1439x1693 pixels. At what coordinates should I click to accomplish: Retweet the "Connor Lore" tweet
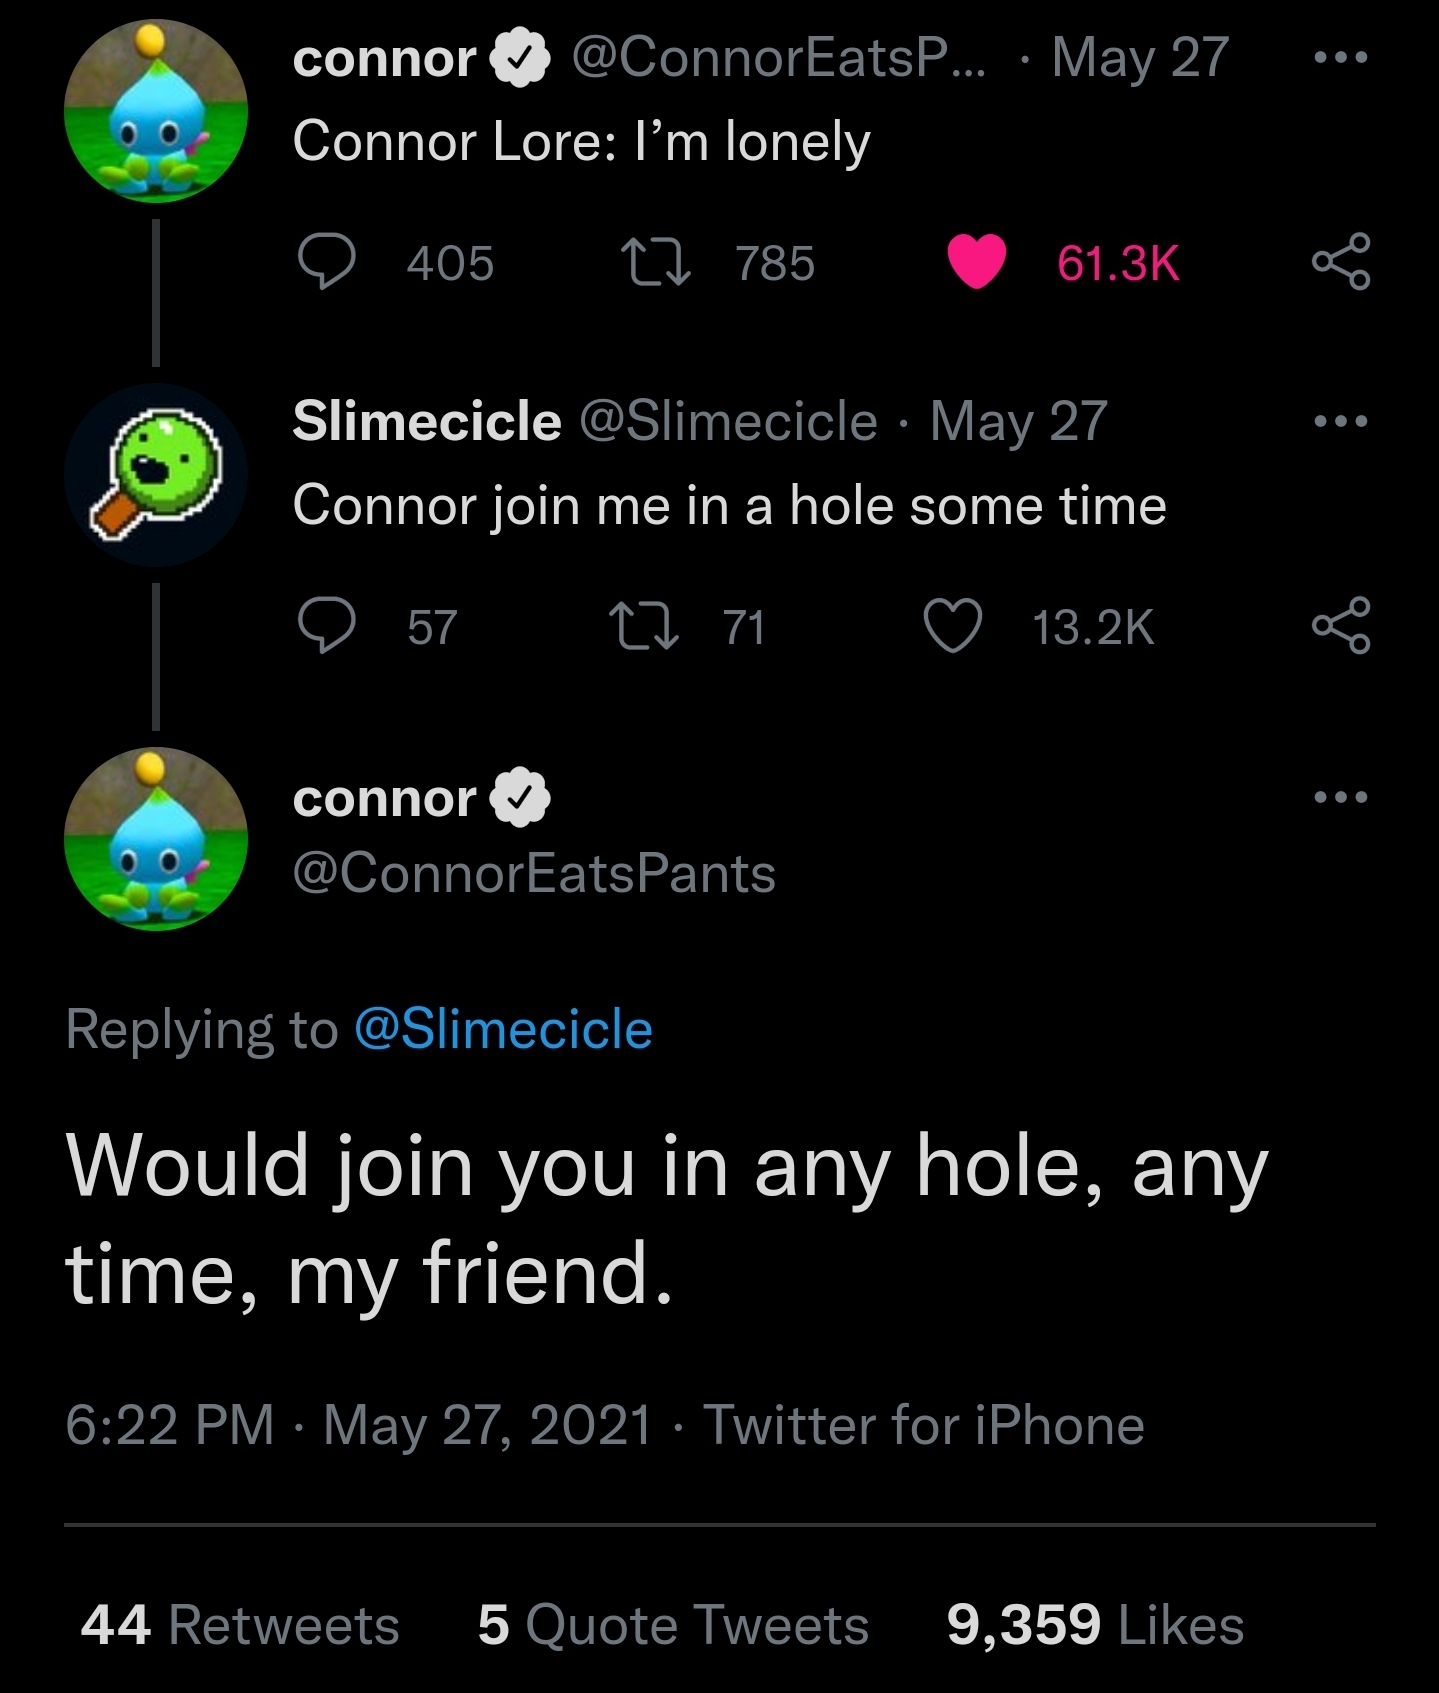[x=655, y=262]
